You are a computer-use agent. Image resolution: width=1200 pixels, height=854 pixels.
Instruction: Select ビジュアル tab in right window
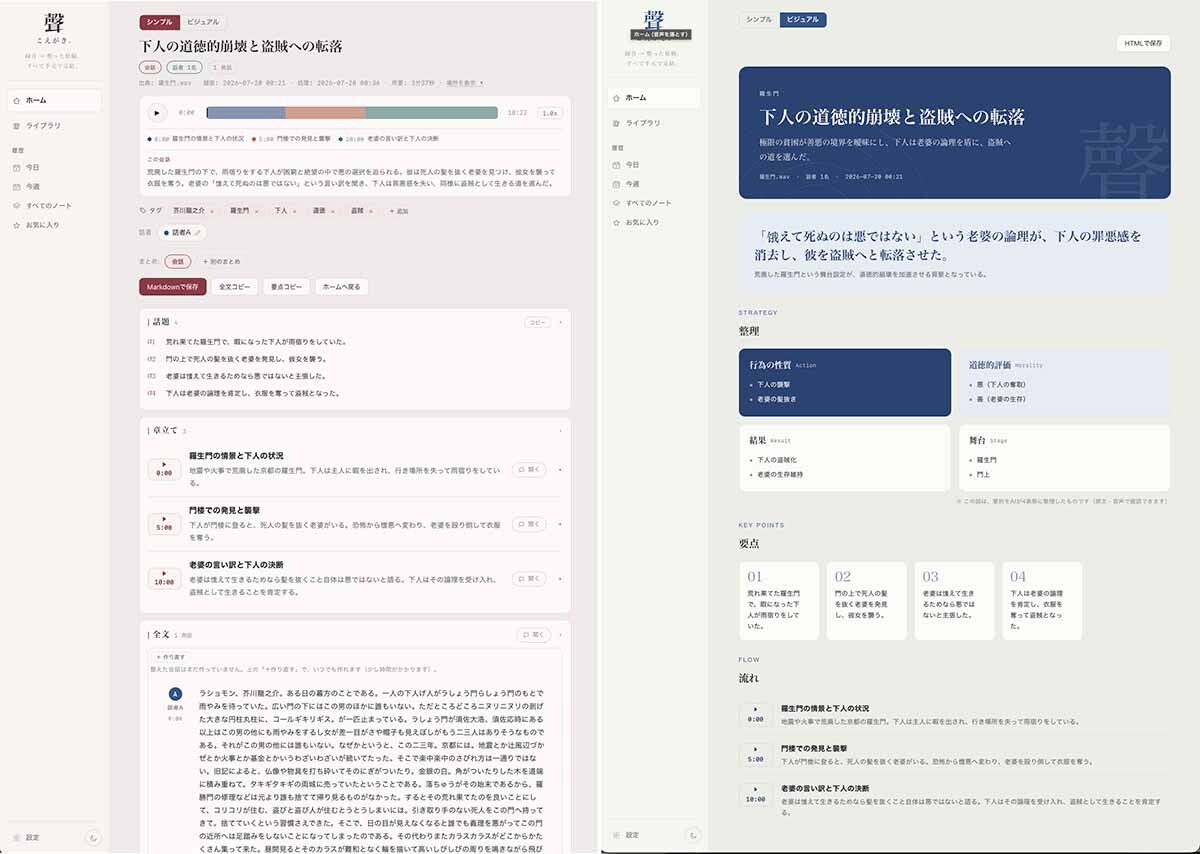(803, 19)
